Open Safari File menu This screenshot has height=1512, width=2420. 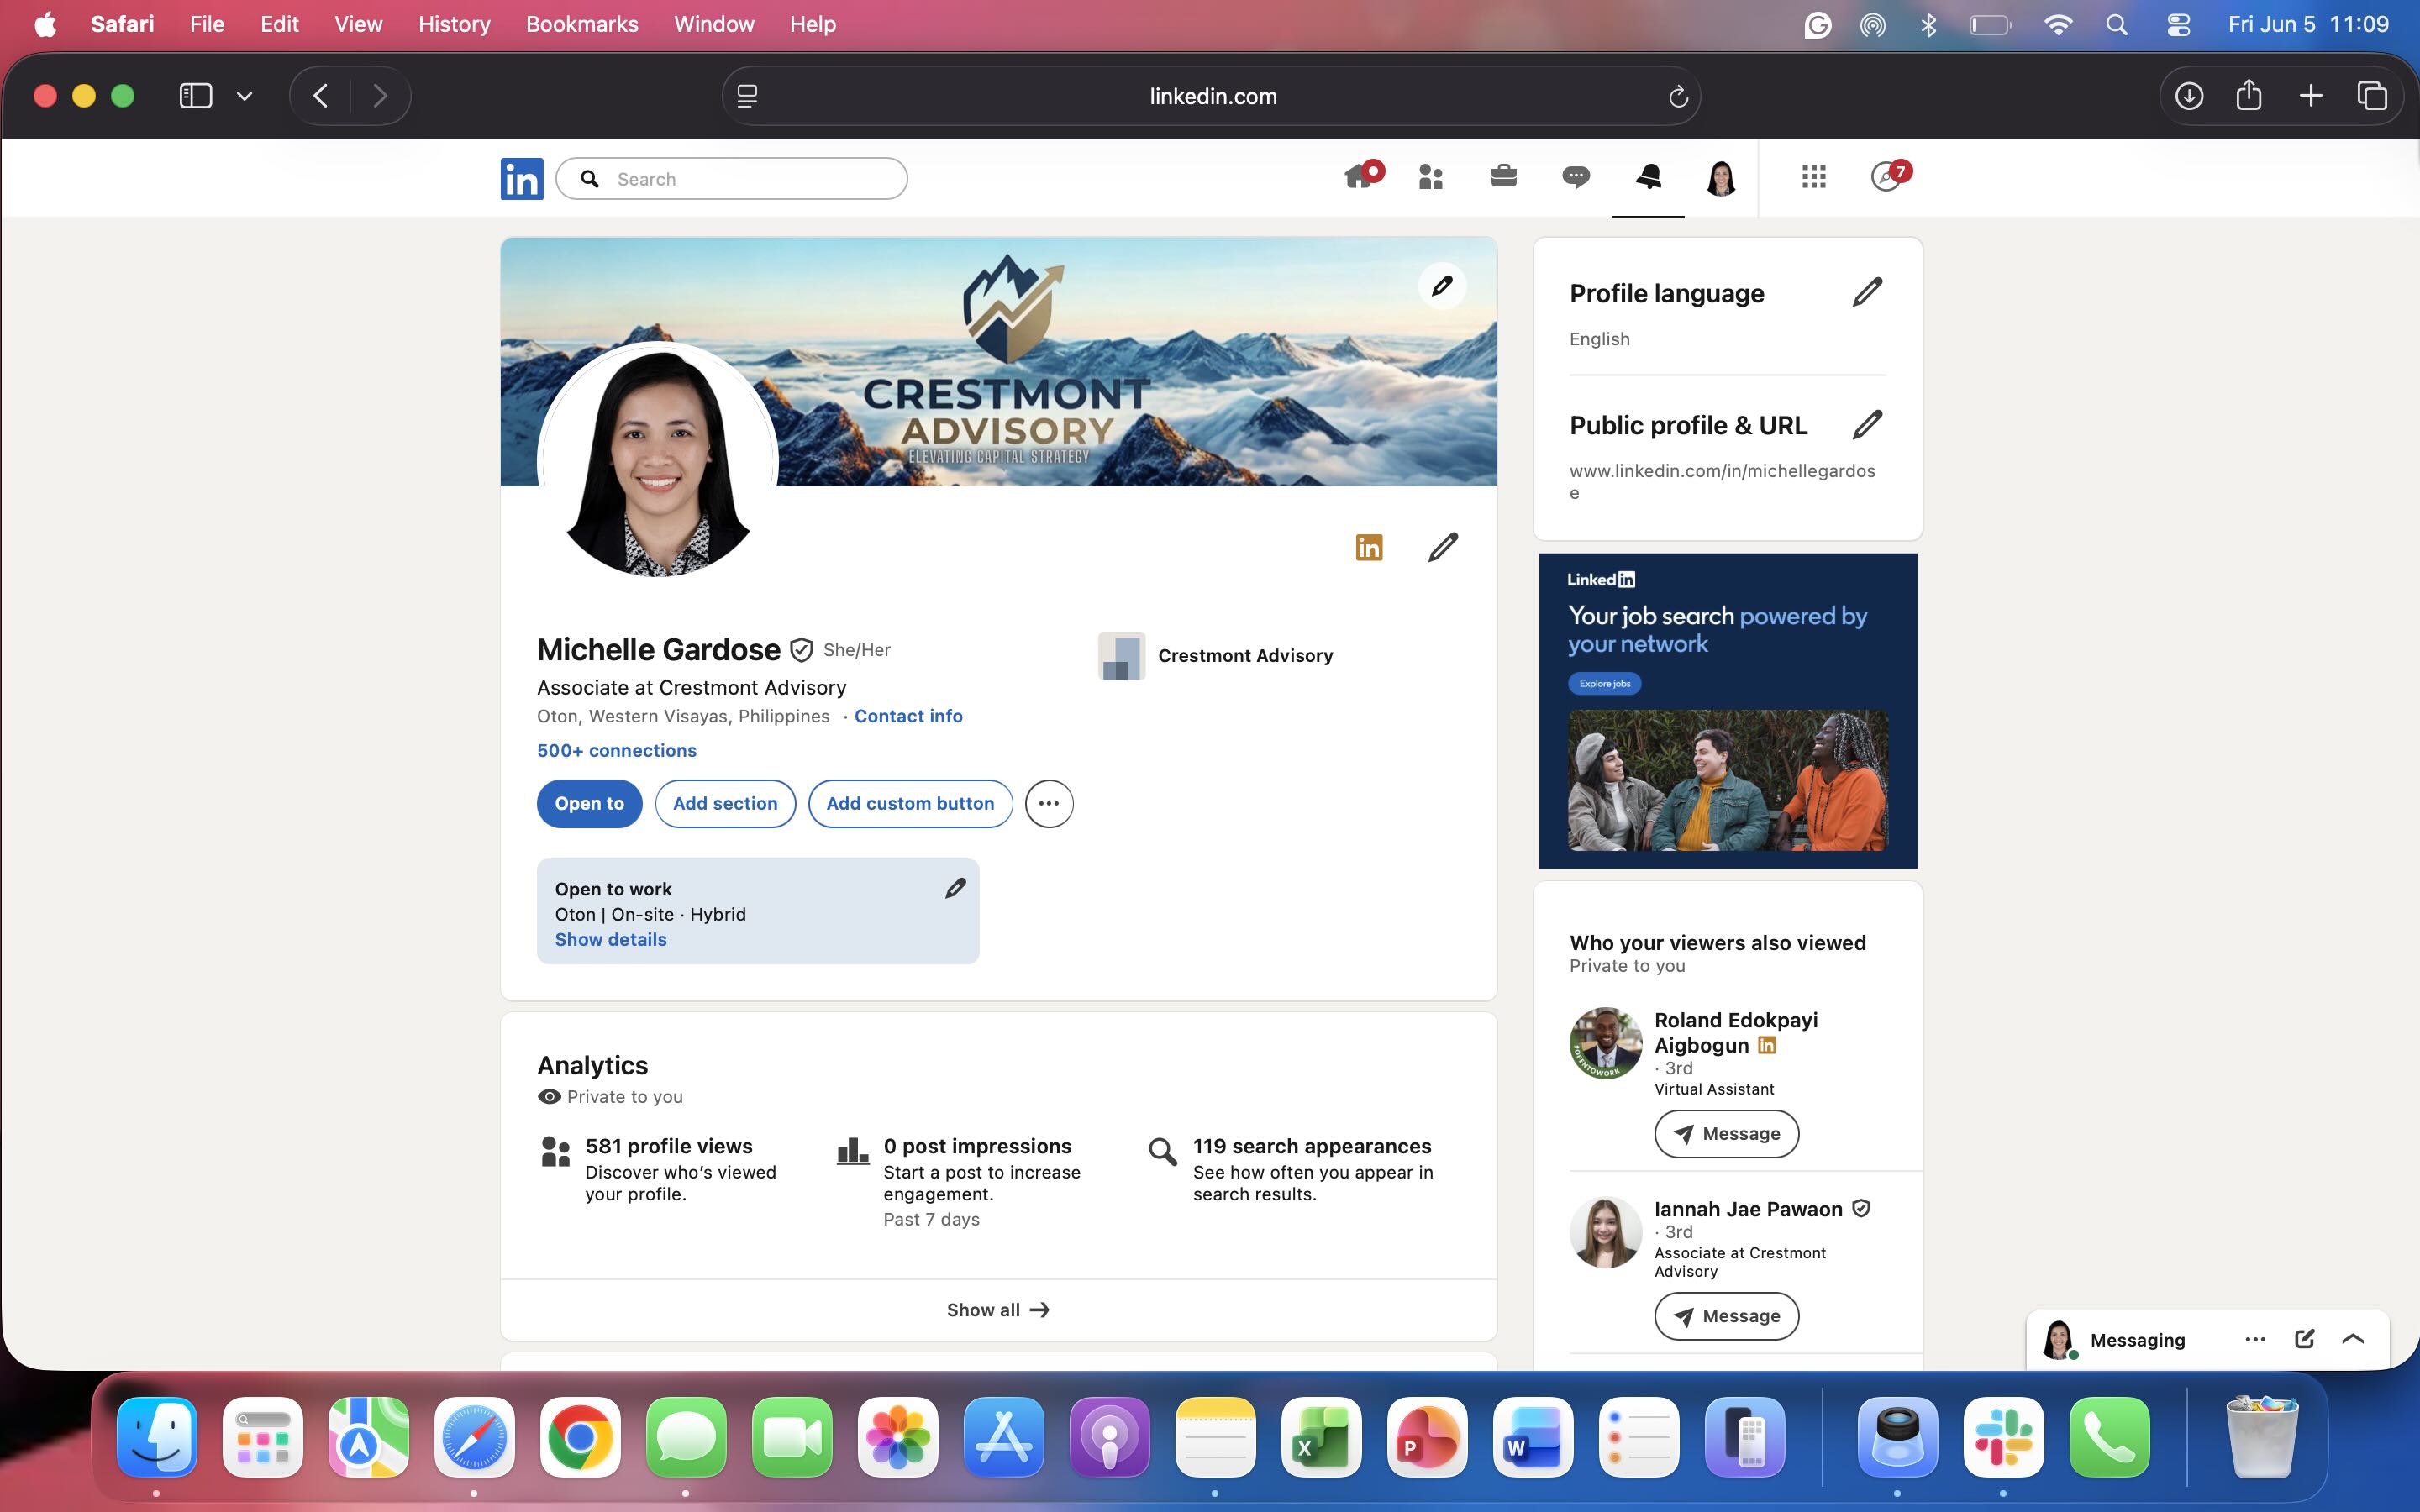tap(207, 24)
